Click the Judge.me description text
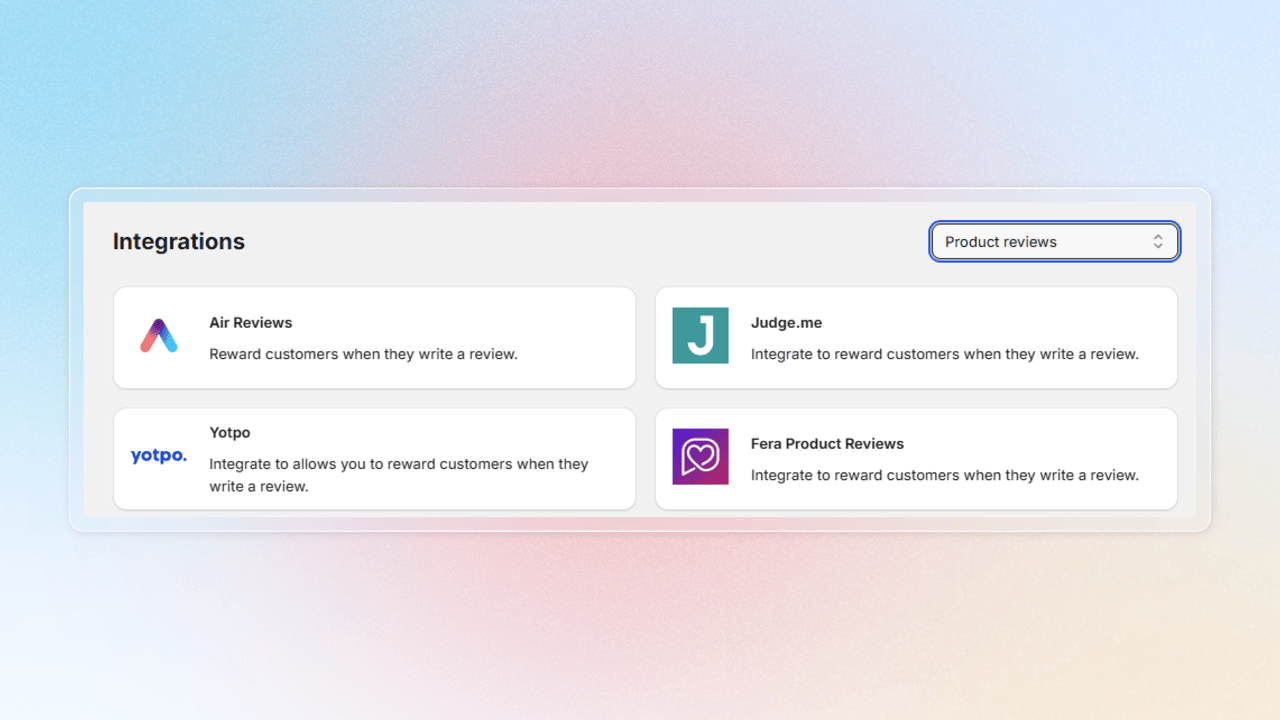This screenshot has width=1280, height=720. point(945,354)
